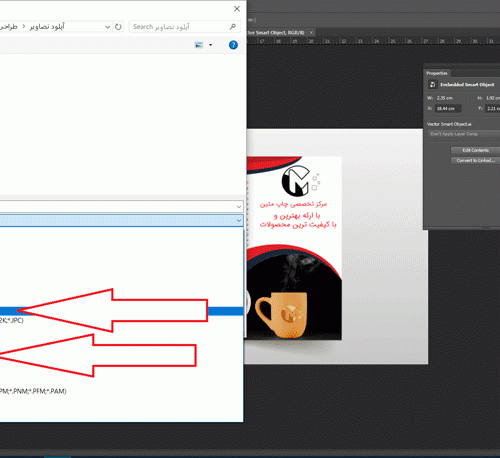This screenshot has width=500, height=458.
Task: Click the آپلود تصاویر breadcrumb folder
Action: pyautogui.click(x=47, y=26)
